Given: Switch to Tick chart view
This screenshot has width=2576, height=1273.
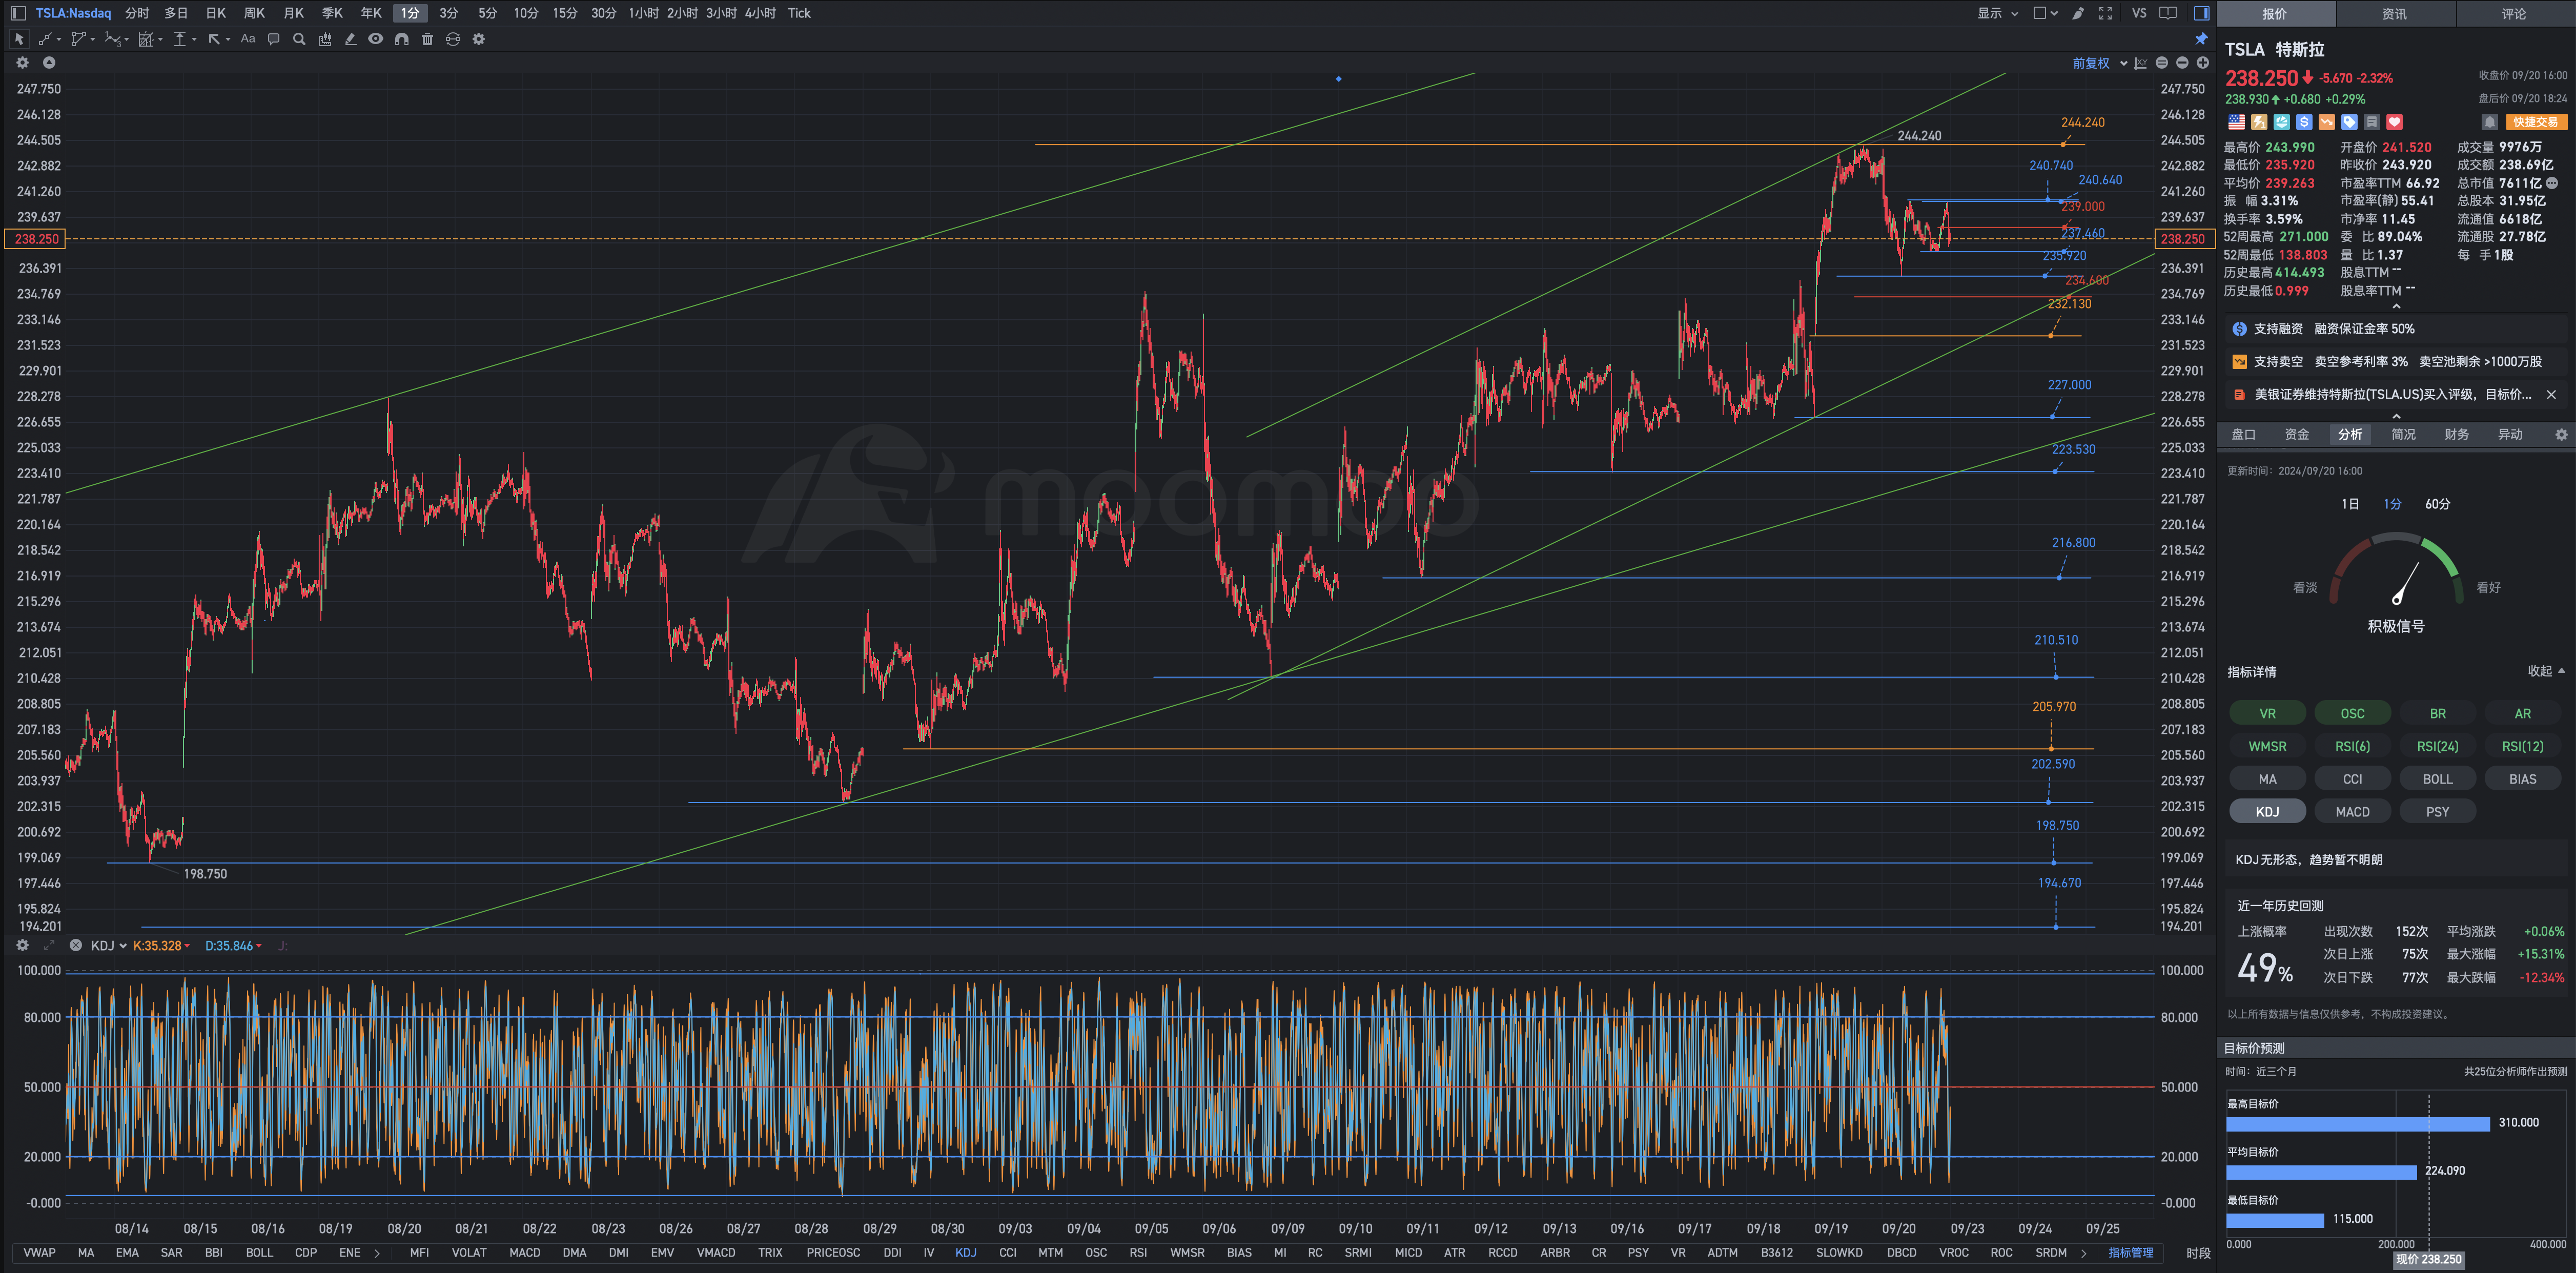Looking at the screenshot, I should pos(799,13).
